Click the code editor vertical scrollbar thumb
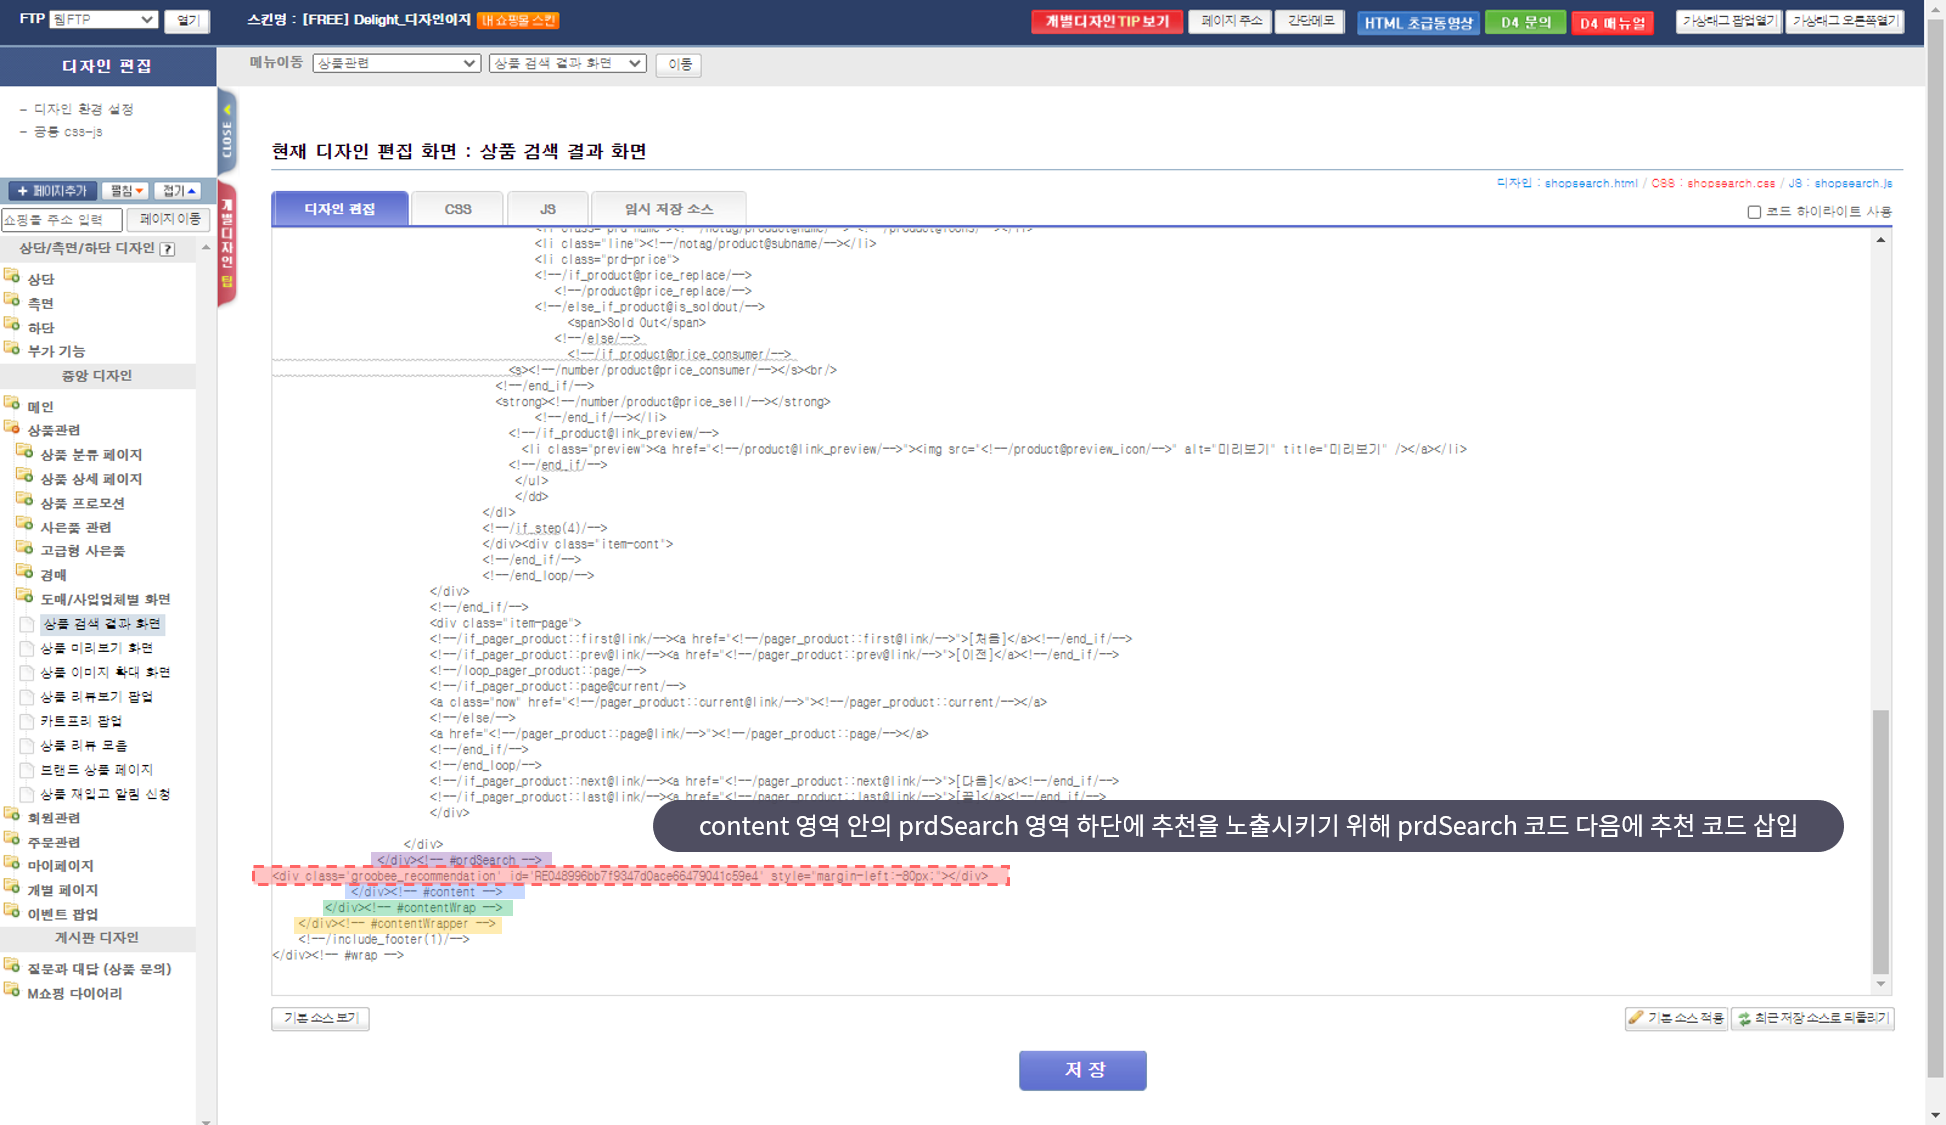The image size is (1946, 1125). (x=1880, y=840)
